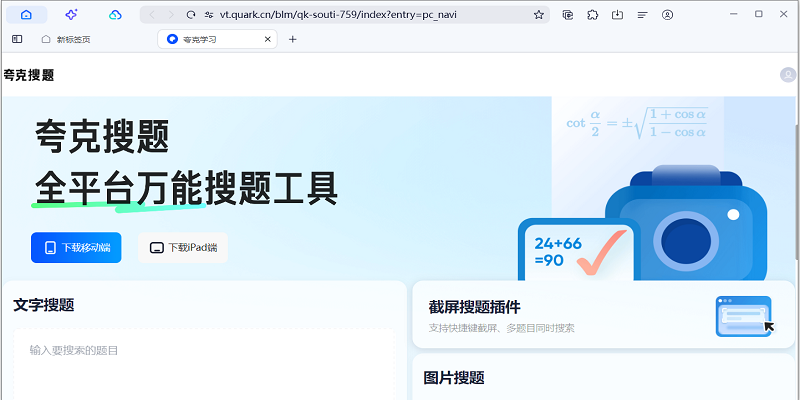Screen dimensions: 800x400
Task: Open the cloud drive icon
Action: click(x=115, y=15)
